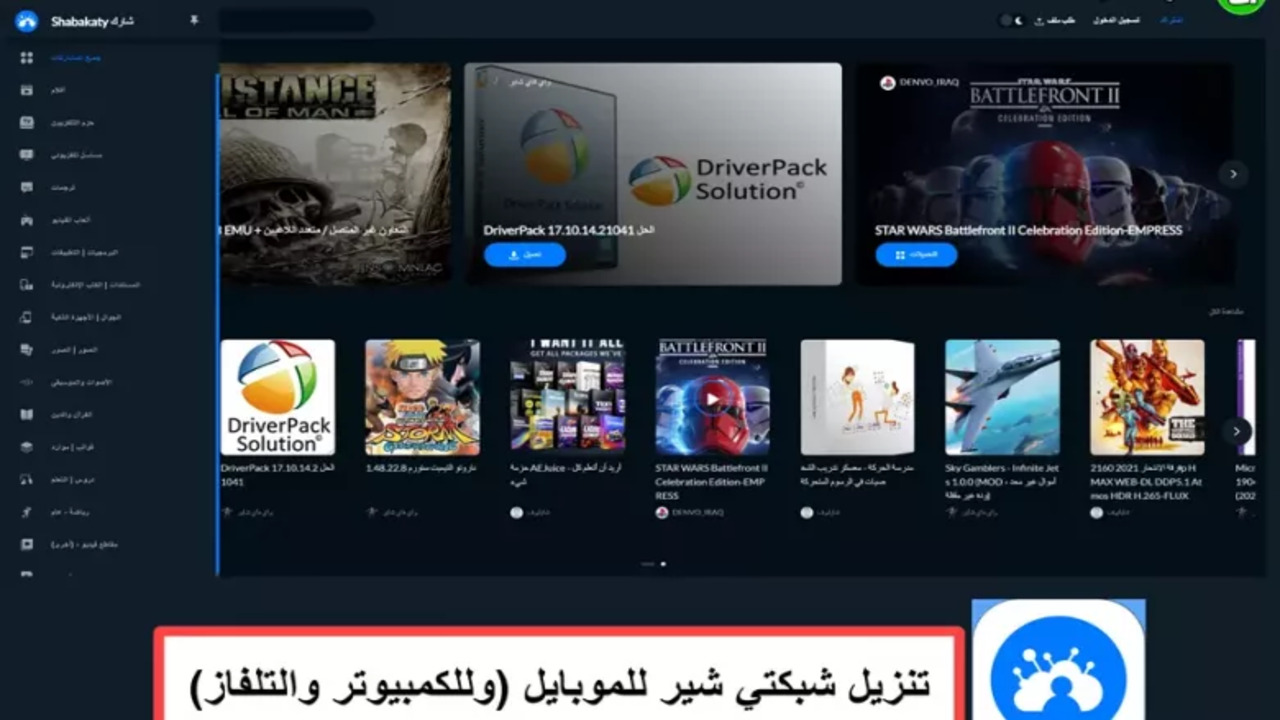Image resolution: width=1280 pixels, height=720 pixels.
Task: Open the Quran and religion book icon
Action: coord(27,414)
